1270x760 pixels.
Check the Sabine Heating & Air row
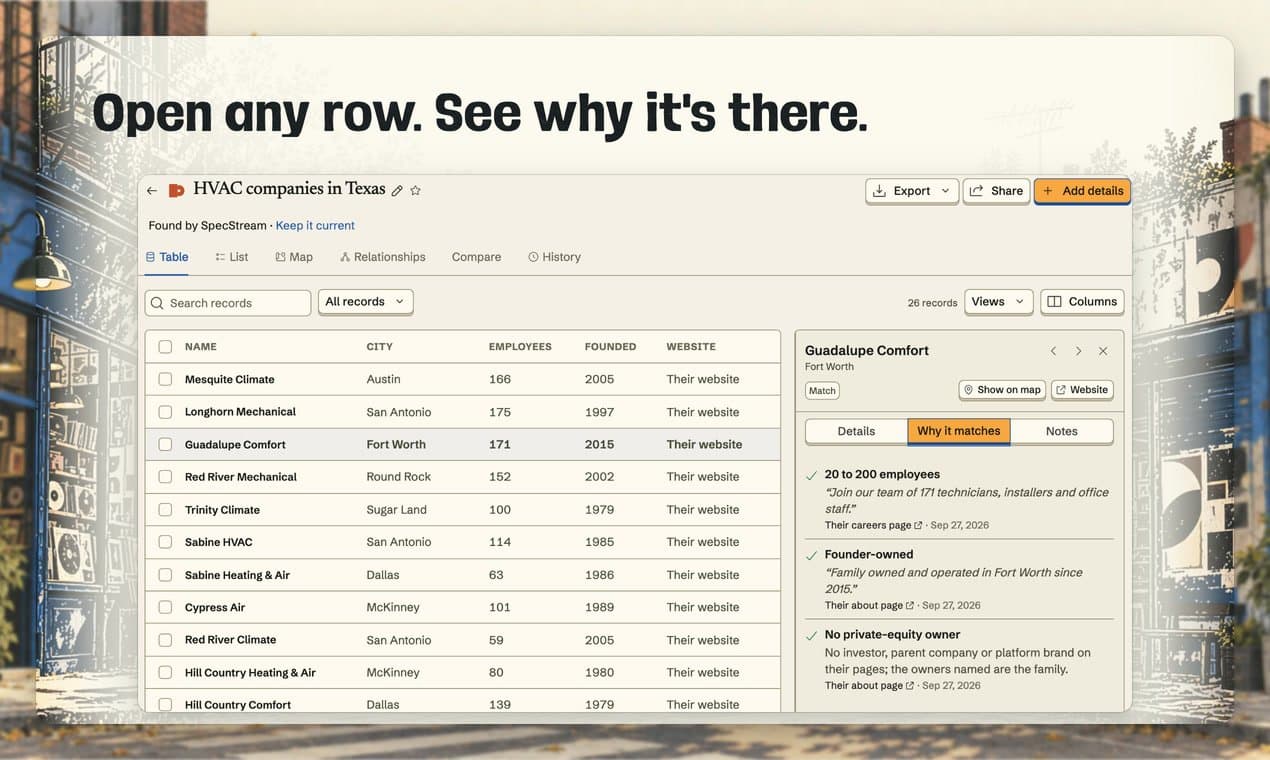pos(165,575)
